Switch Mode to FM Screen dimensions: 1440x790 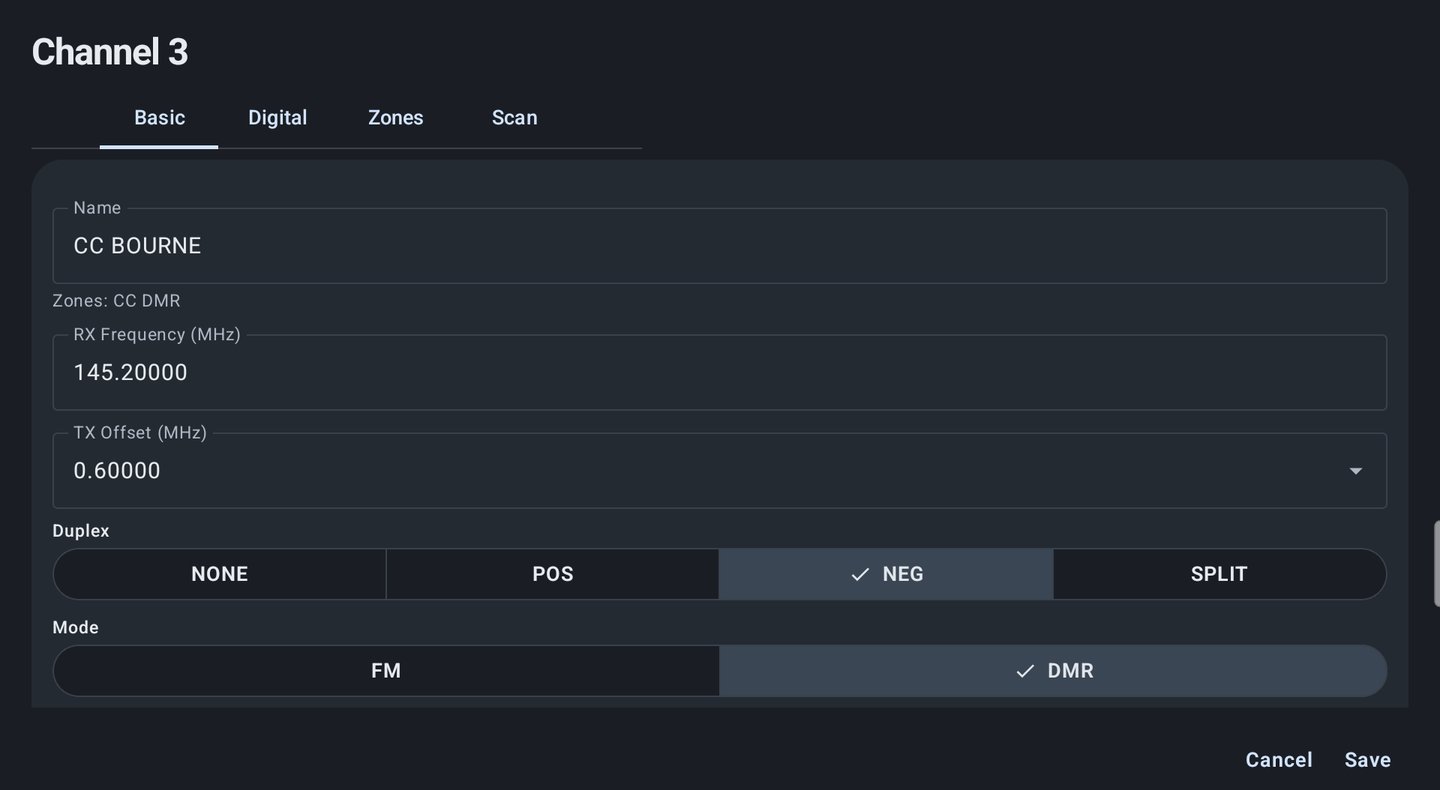point(386,671)
